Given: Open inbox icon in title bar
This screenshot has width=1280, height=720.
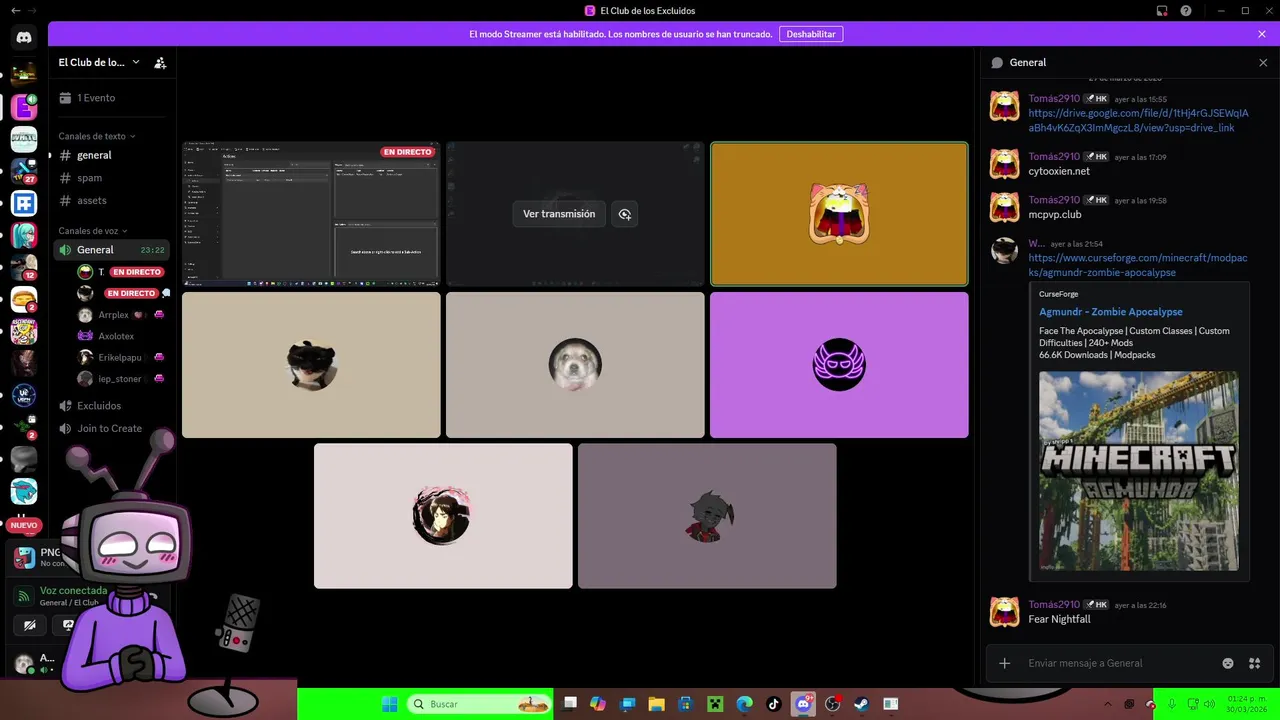Looking at the screenshot, I should (1162, 11).
